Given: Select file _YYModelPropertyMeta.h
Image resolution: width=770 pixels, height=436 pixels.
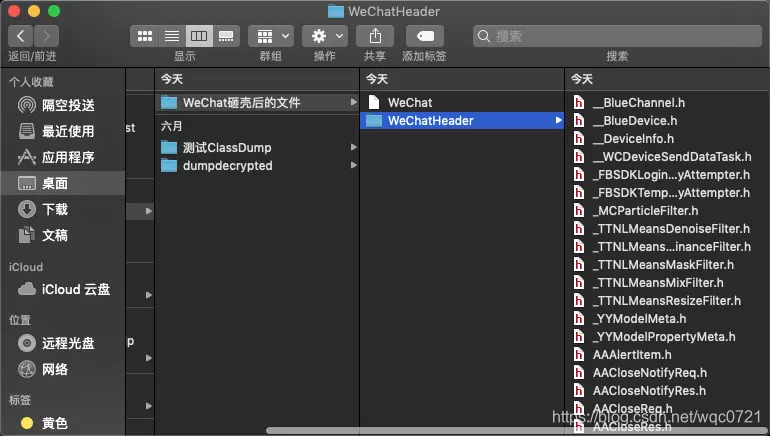Looking at the screenshot, I should tap(664, 337).
